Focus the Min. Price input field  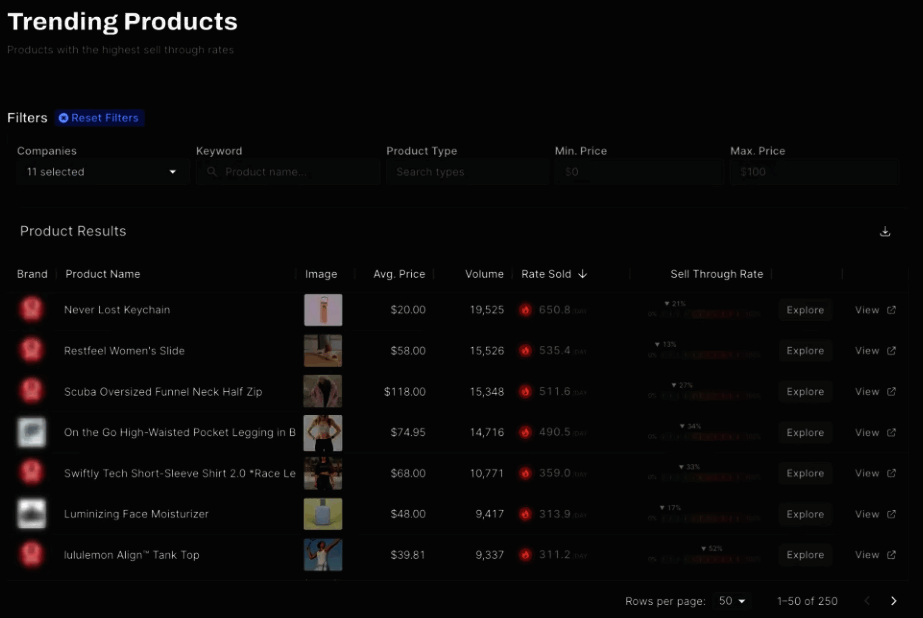637,172
